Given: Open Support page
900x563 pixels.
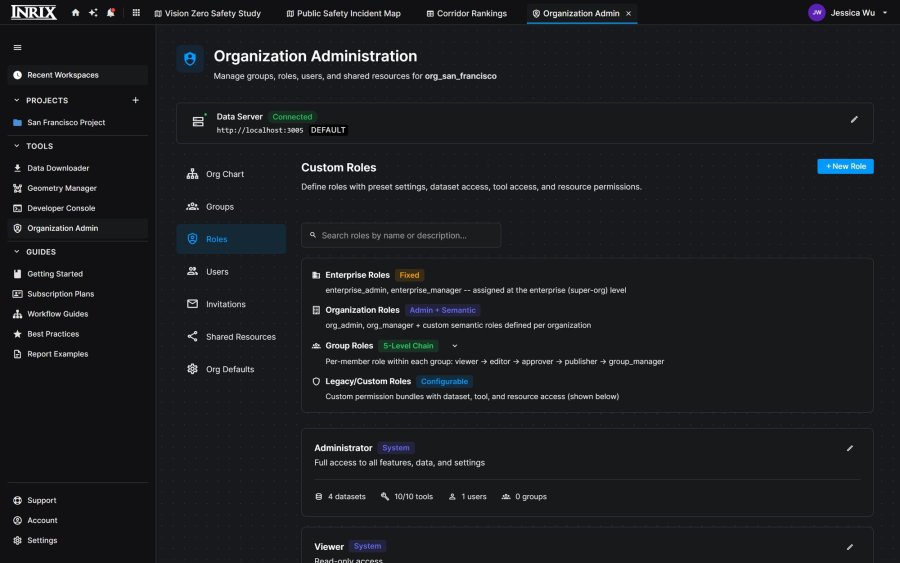Looking at the screenshot, I should coord(77,500).
